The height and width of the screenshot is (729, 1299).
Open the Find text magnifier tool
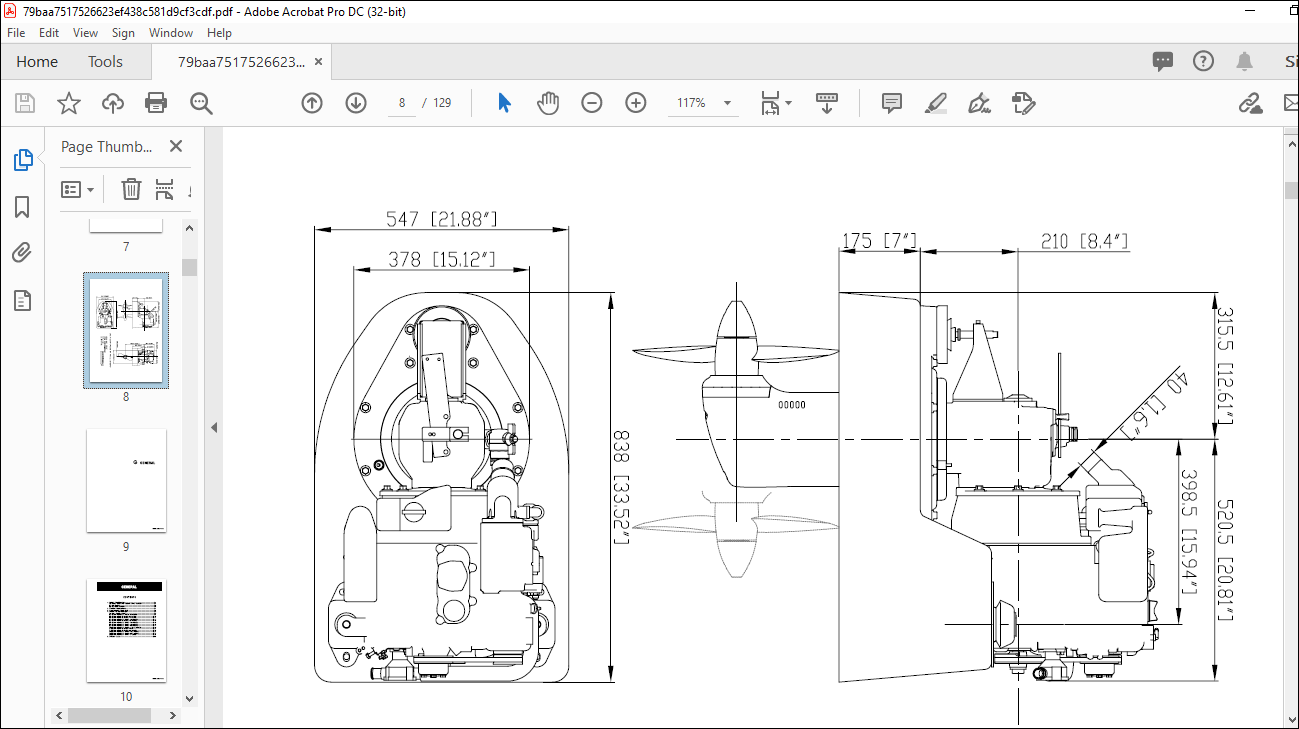pos(201,103)
